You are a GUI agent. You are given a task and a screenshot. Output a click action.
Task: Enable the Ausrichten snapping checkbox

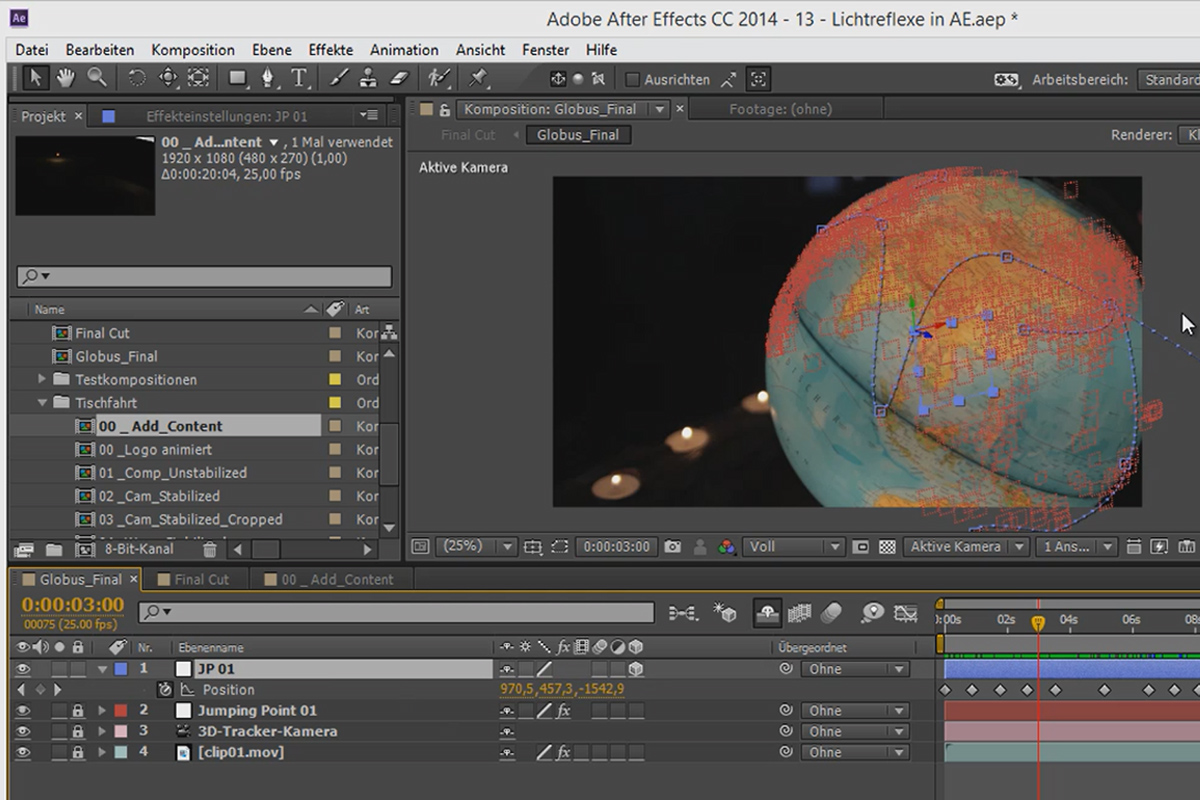632,79
